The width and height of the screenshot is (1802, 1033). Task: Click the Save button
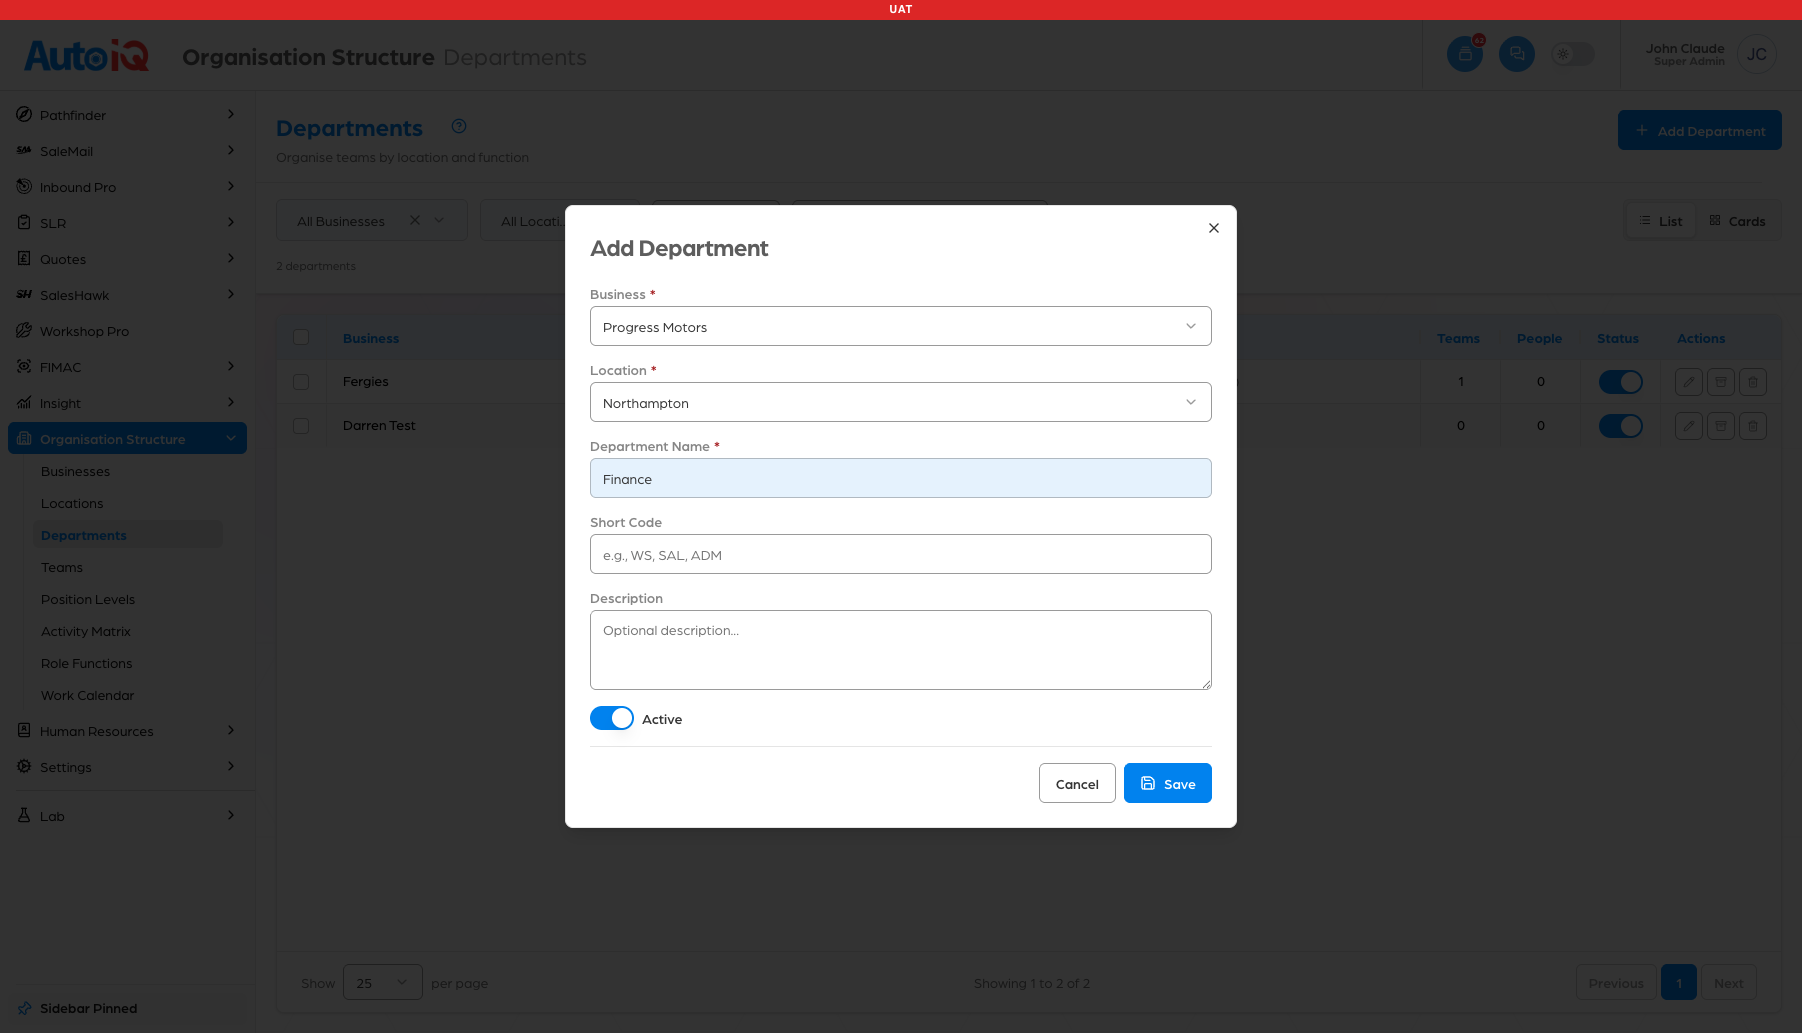tap(1168, 783)
